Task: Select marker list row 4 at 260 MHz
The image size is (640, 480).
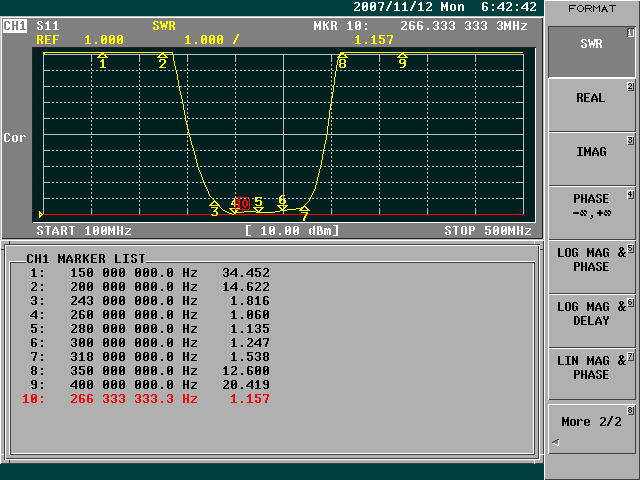Action: click(149, 315)
